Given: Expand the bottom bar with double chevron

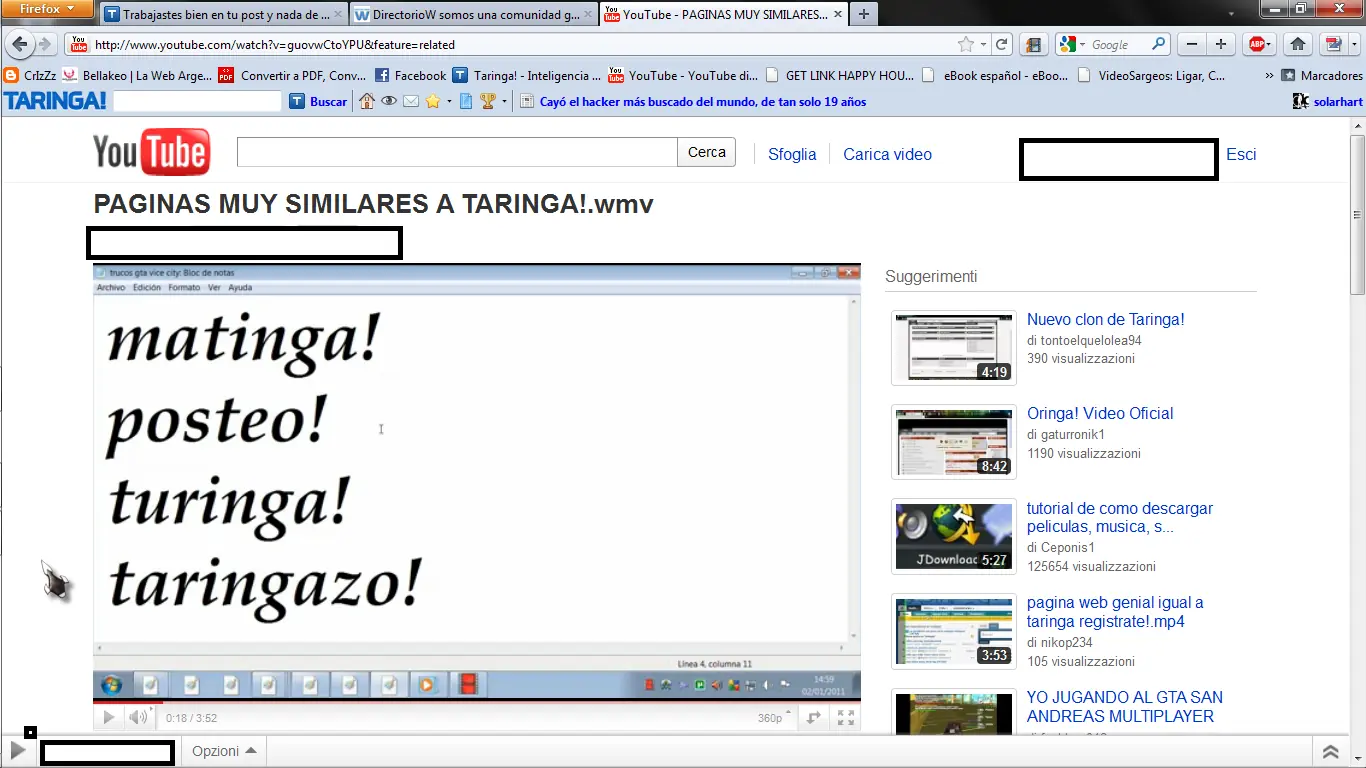Looking at the screenshot, I should tap(1331, 752).
